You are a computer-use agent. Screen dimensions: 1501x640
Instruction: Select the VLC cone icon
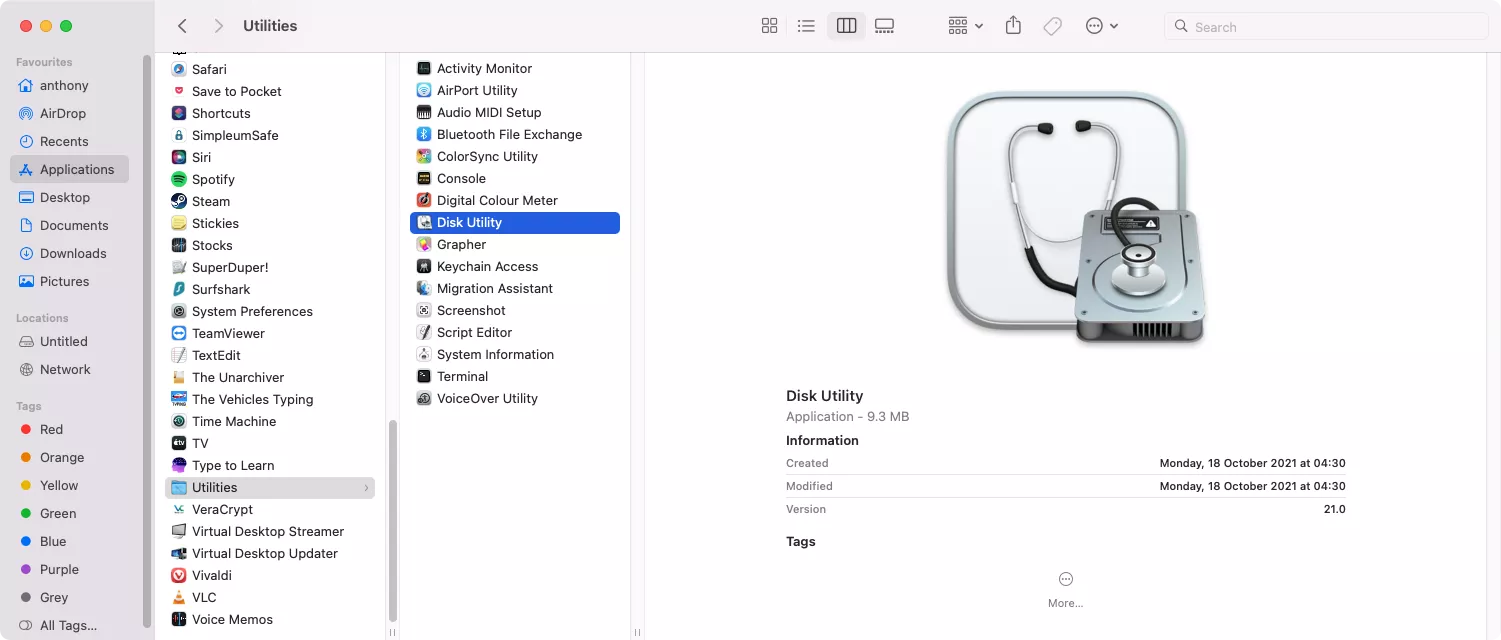(179, 597)
